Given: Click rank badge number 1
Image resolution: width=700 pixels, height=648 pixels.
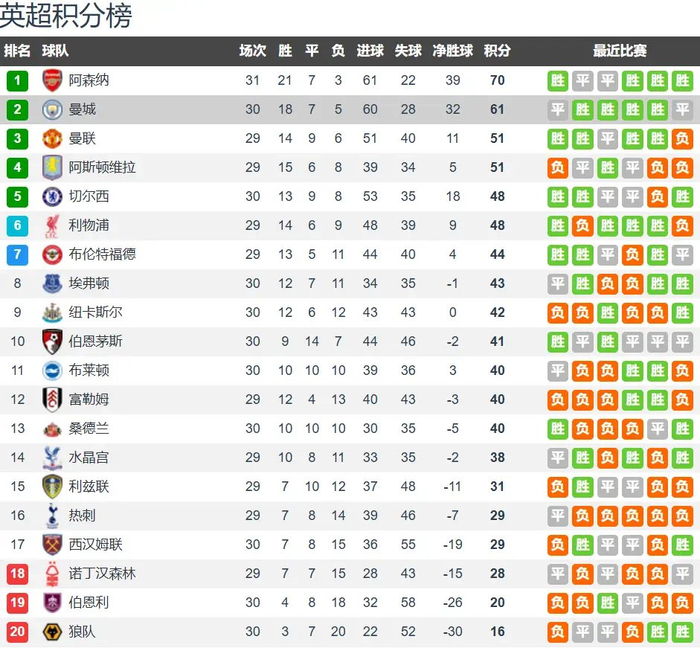Looking at the screenshot, I should [18, 81].
